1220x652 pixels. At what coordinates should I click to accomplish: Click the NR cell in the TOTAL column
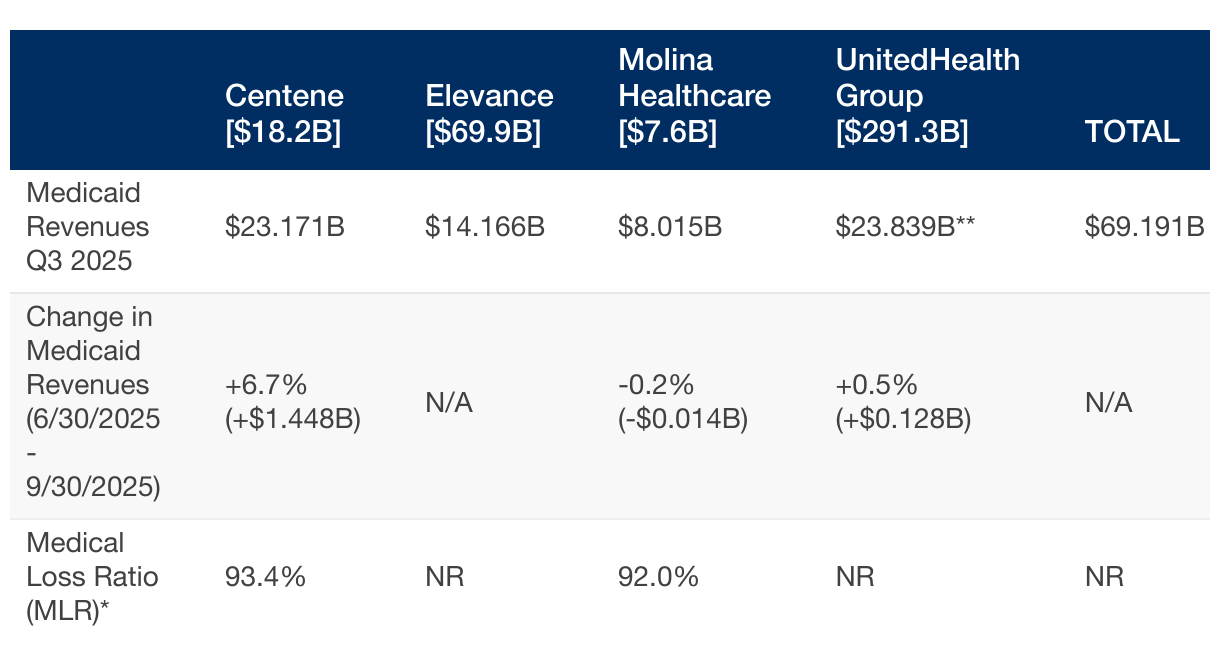click(x=1104, y=577)
